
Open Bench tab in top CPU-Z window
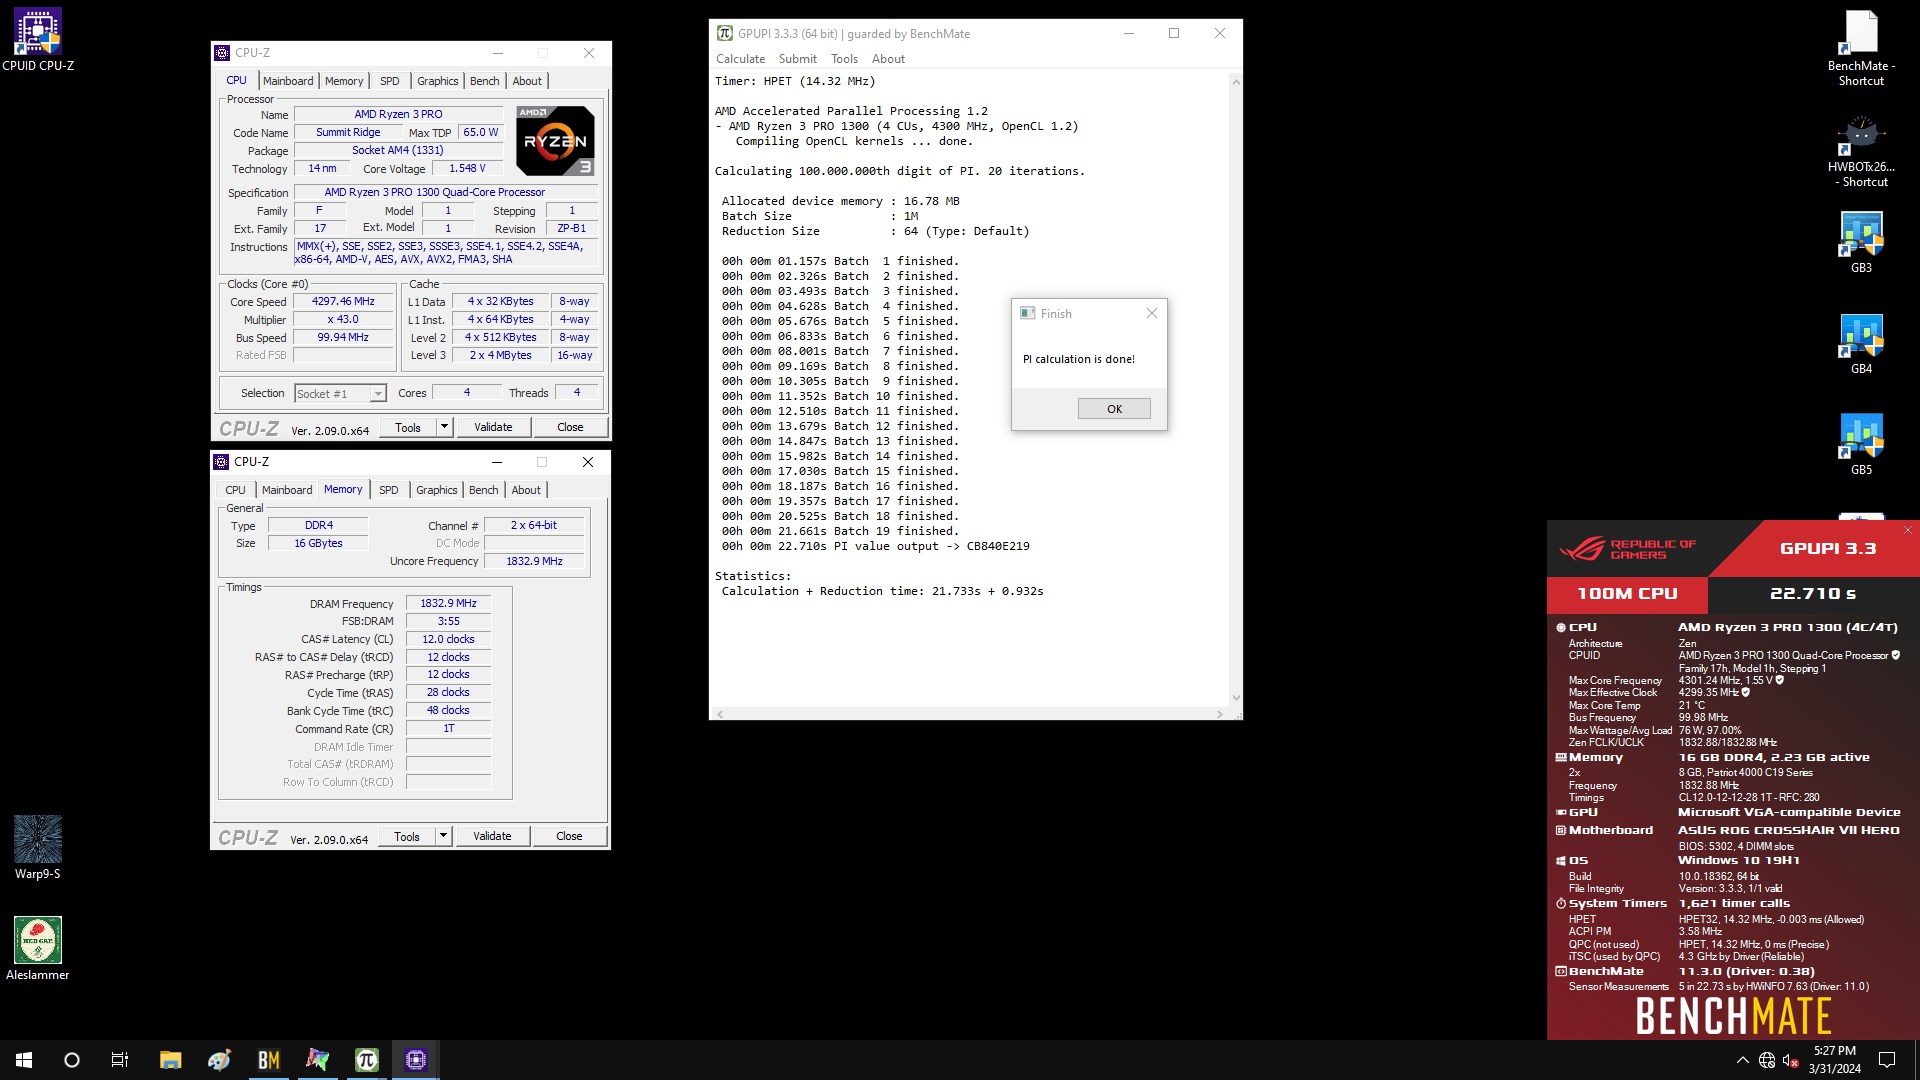coord(485,81)
